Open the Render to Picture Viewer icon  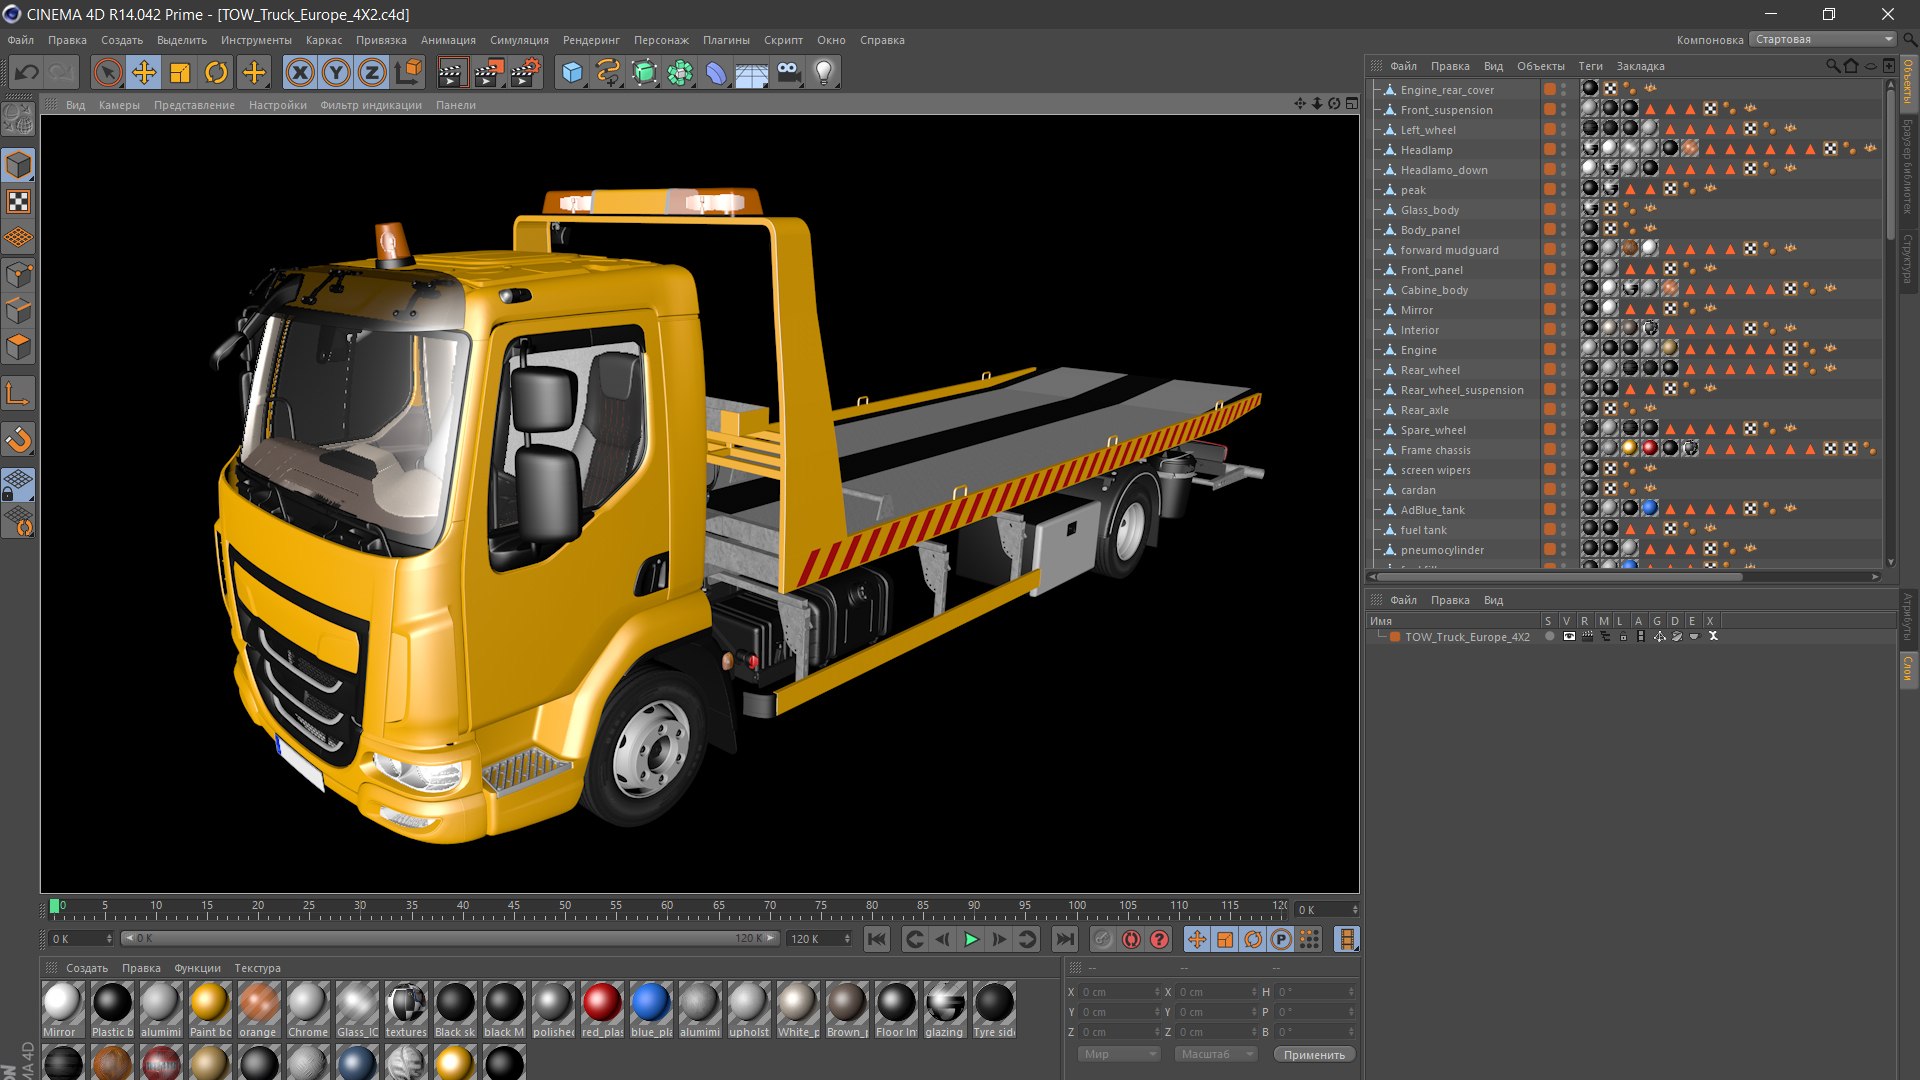[489, 72]
